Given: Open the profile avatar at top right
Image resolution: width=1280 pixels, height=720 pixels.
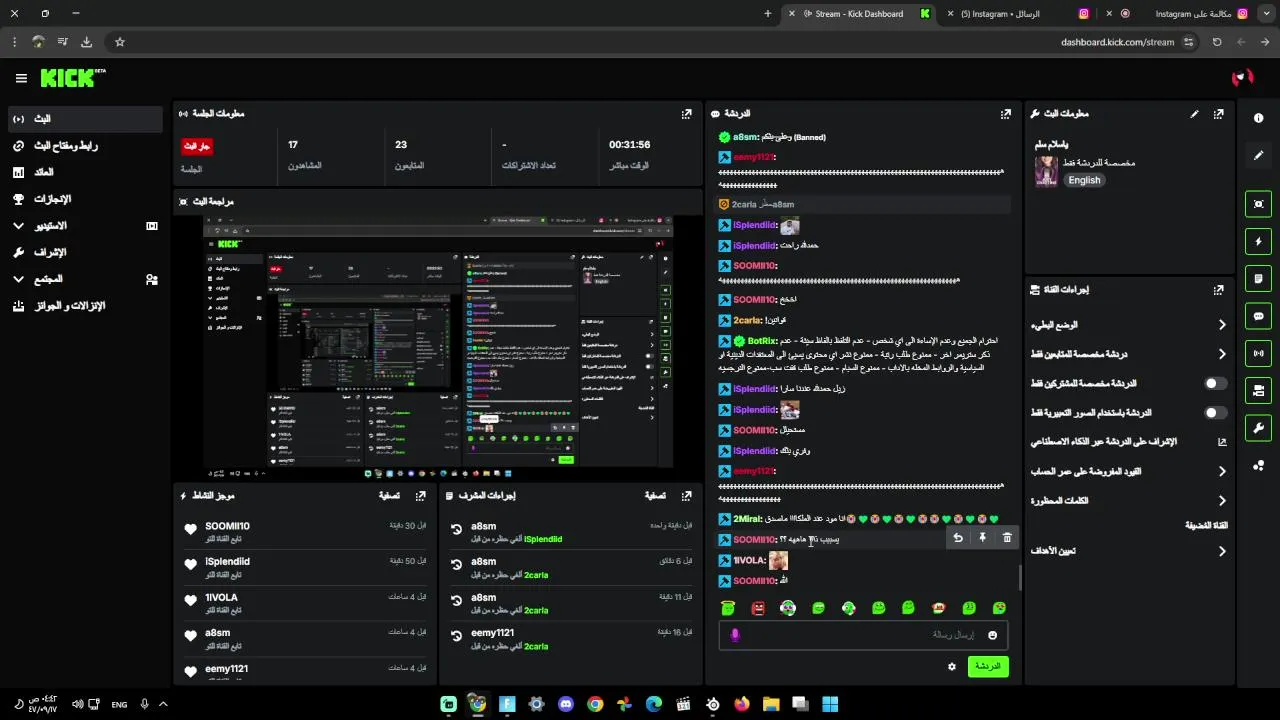Looking at the screenshot, I should [x=1243, y=78].
